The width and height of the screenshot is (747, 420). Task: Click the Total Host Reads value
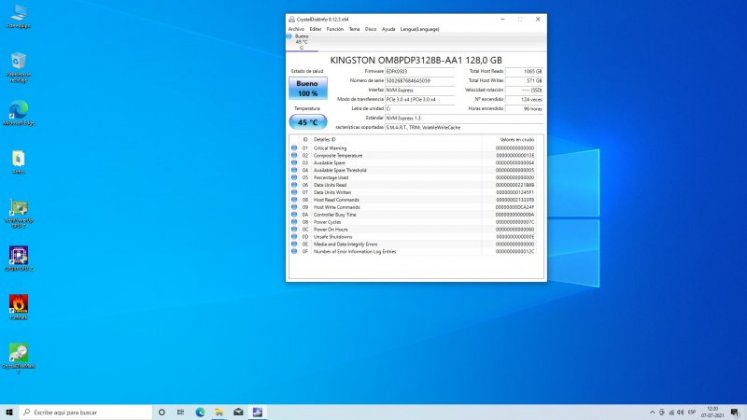coord(524,71)
